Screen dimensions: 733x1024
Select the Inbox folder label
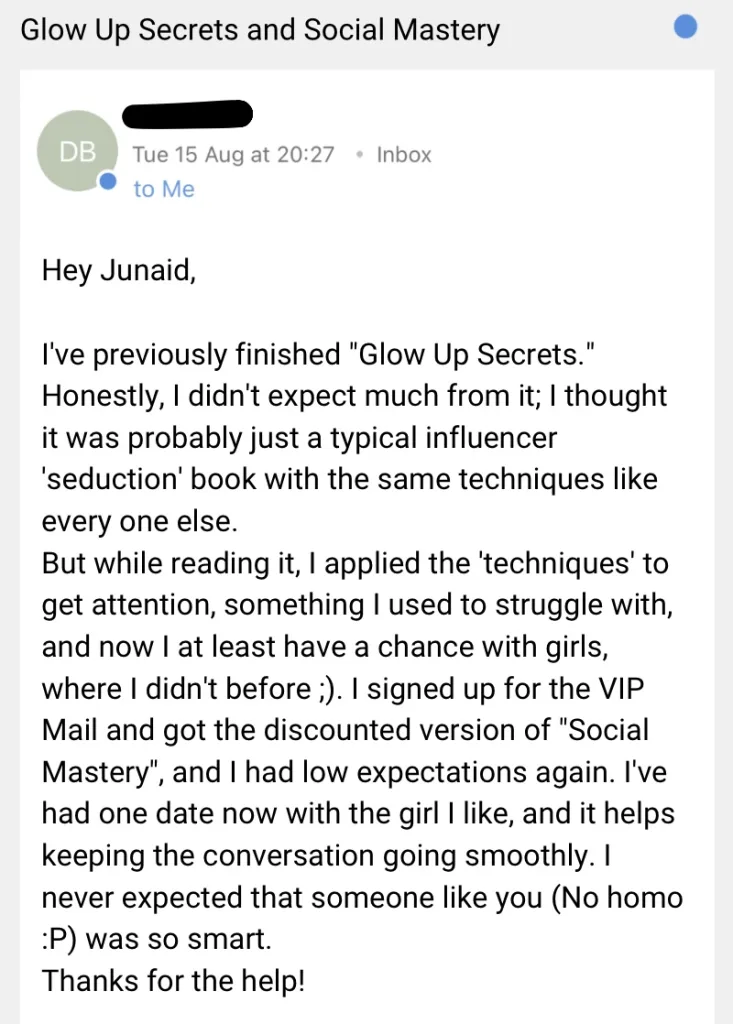(x=404, y=155)
